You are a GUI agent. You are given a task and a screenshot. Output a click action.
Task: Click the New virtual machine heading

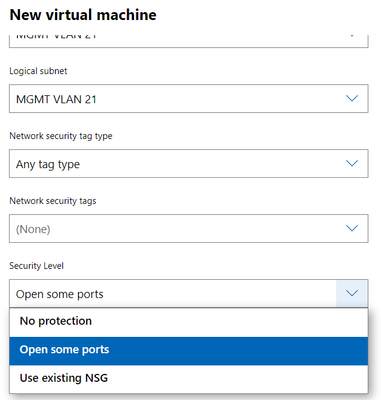coord(83,15)
